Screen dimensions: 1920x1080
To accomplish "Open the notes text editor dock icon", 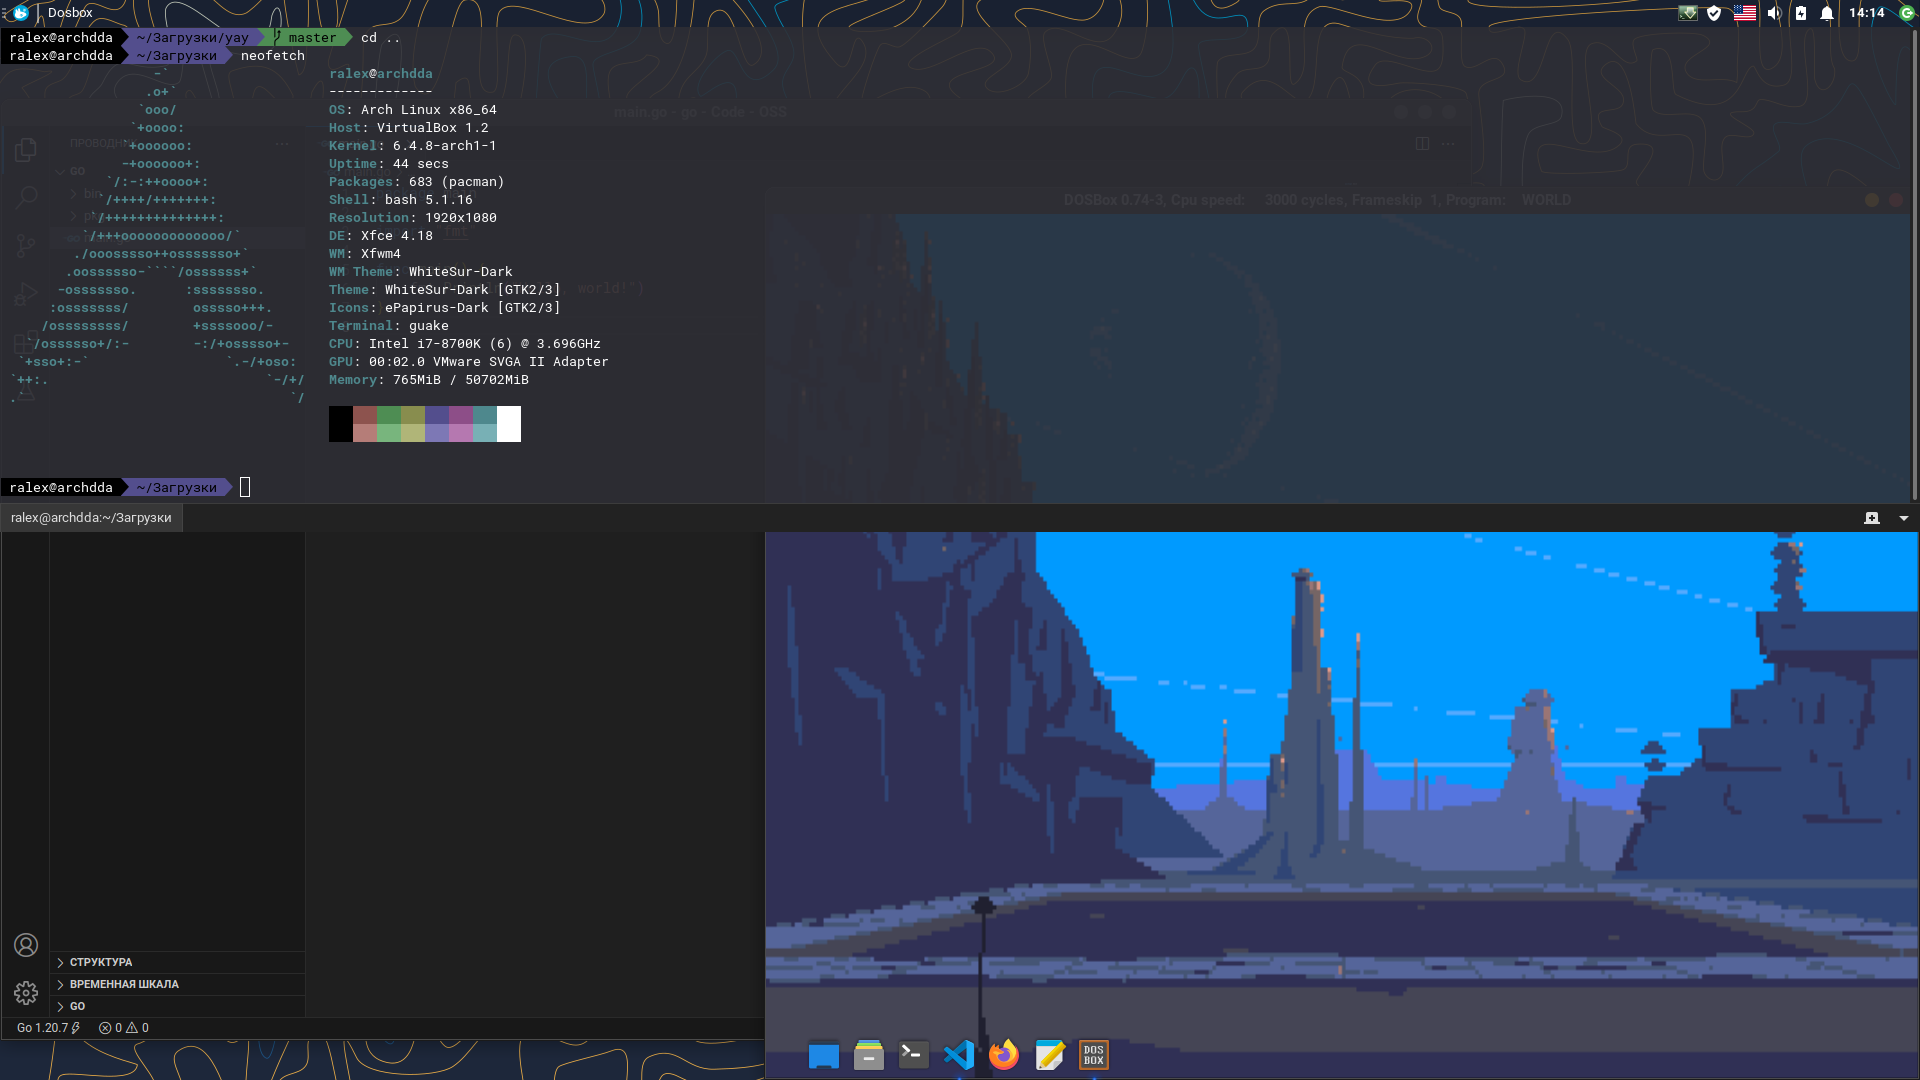I will [x=1049, y=1055].
